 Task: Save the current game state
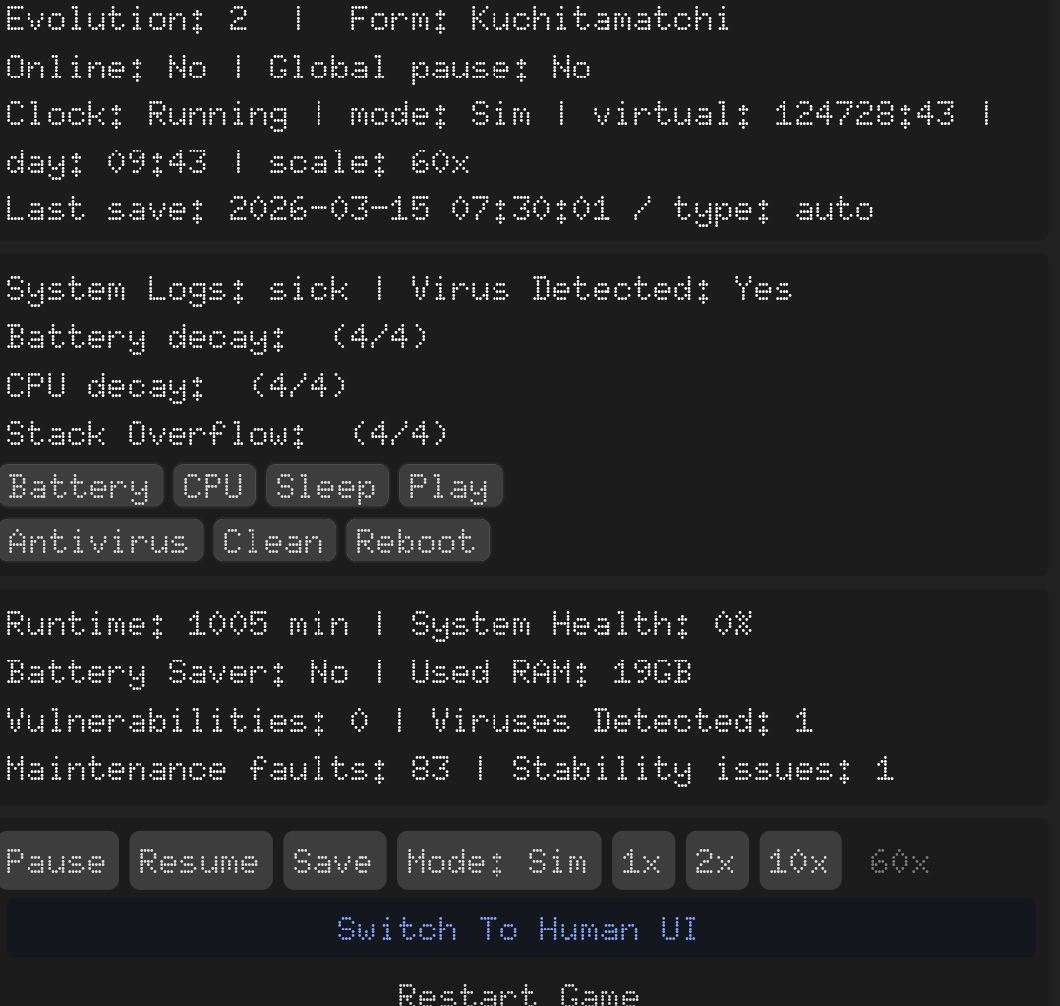tap(334, 861)
